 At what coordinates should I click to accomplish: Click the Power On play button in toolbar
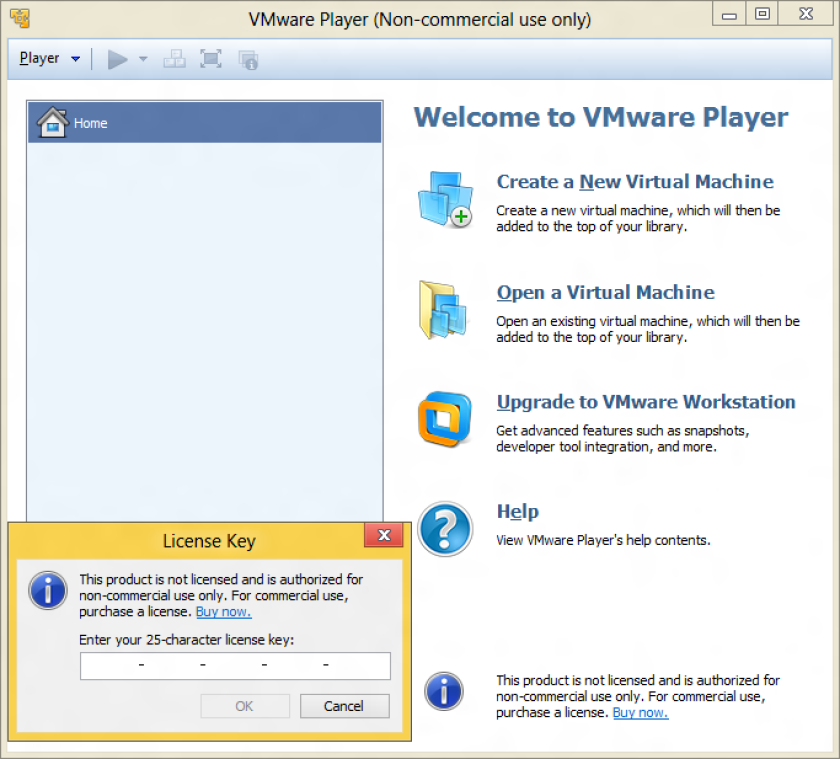click(x=117, y=59)
